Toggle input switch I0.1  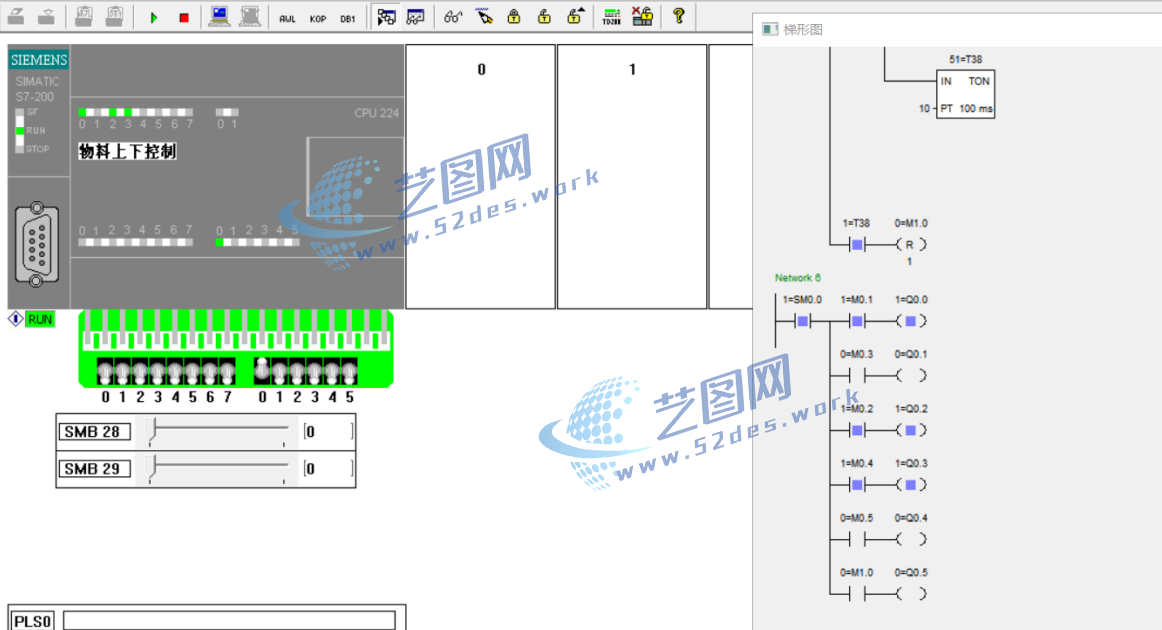click(x=122, y=371)
